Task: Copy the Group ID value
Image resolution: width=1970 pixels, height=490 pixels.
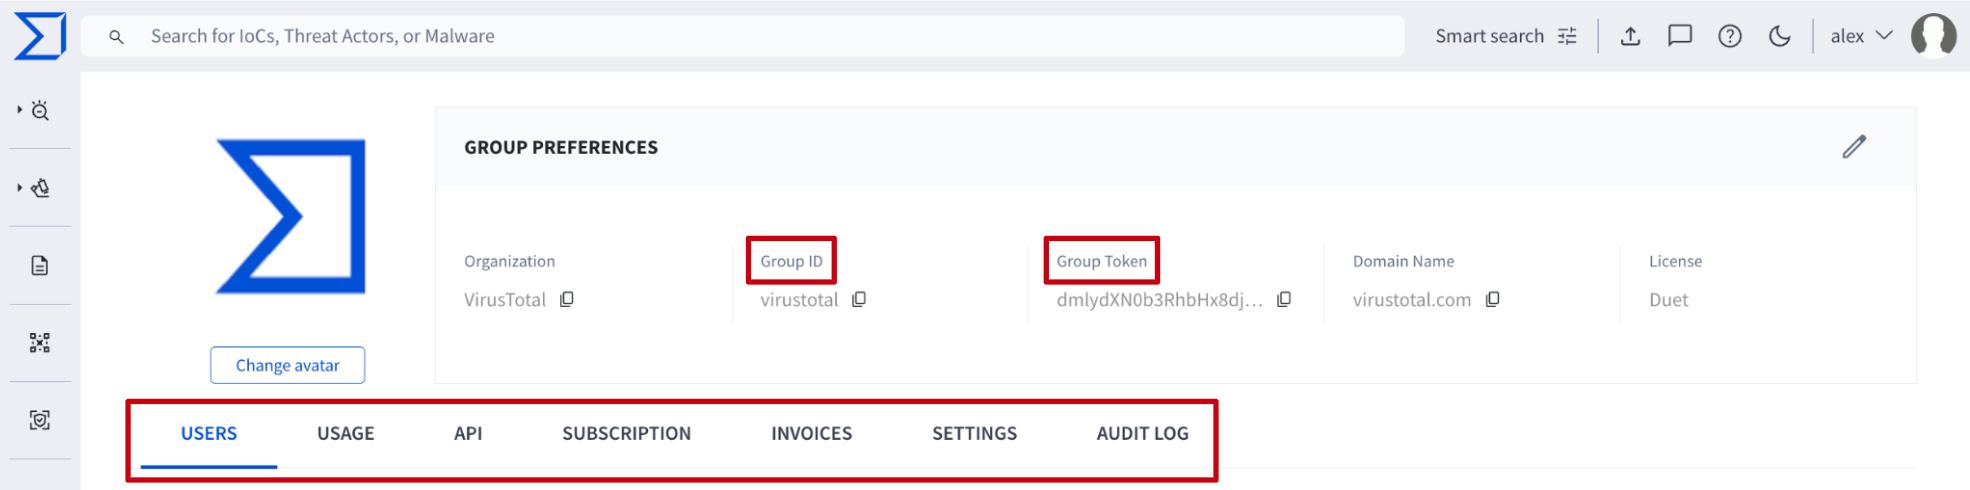Action: point(859,299)
